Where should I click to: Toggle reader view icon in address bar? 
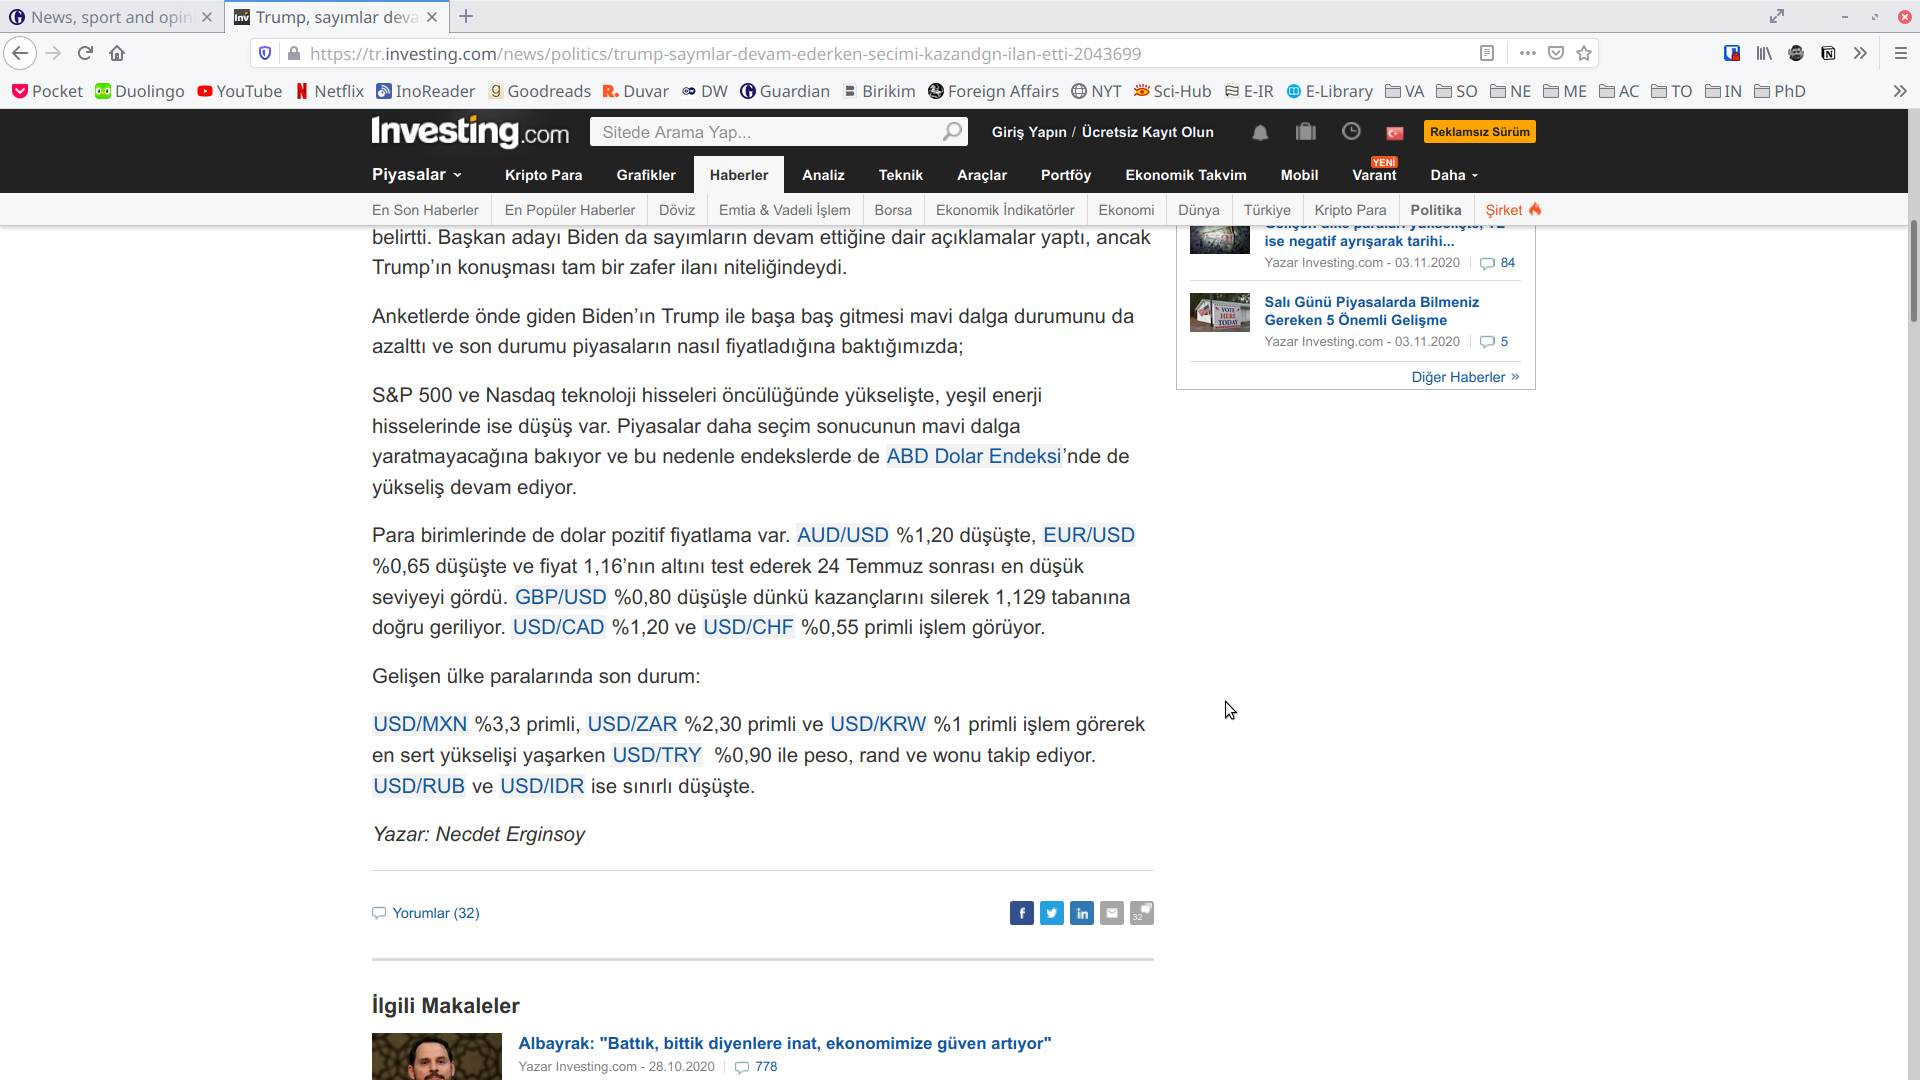click(1487, 53)
